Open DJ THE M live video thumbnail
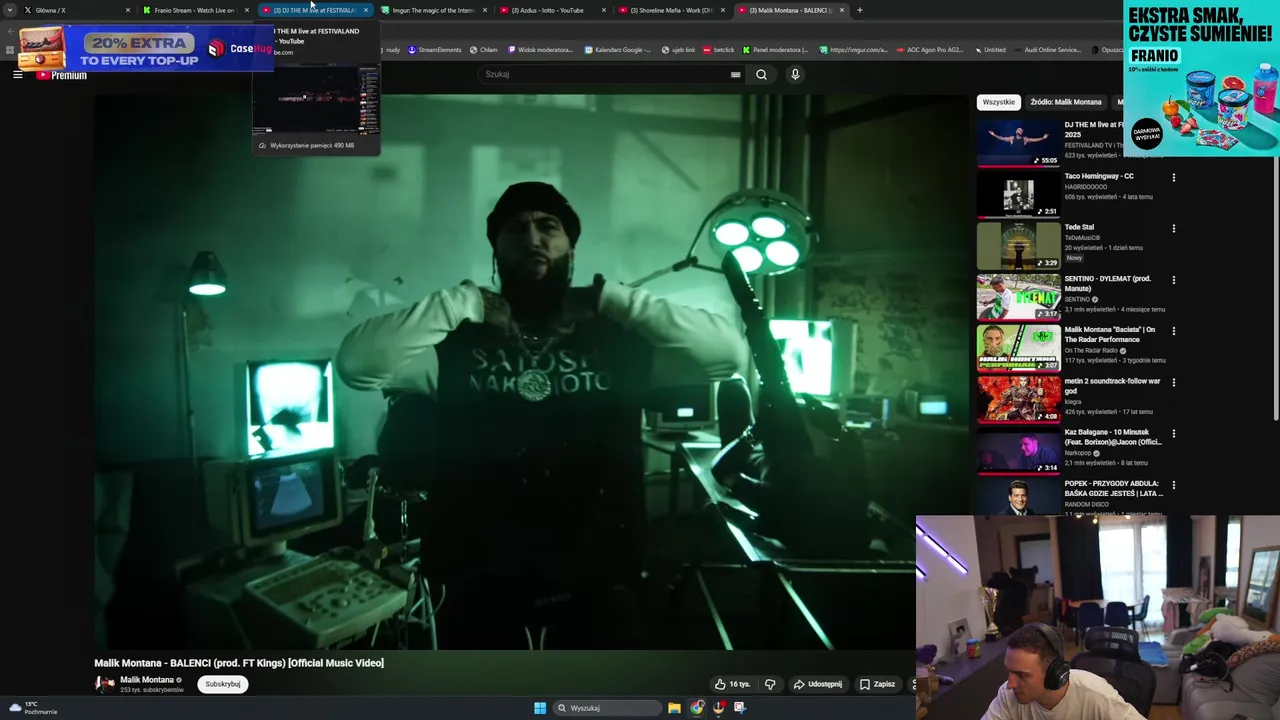 (1018, 142)
